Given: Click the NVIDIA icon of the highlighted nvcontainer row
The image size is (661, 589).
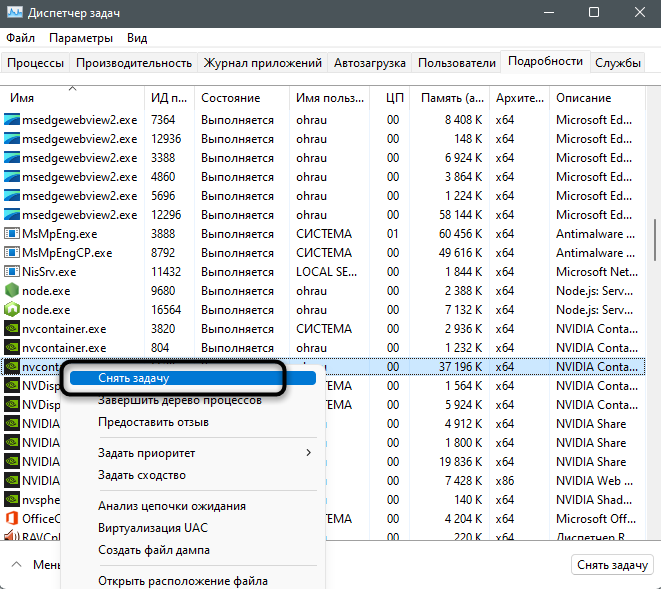Looking at the screenshot, I should 12,366.
